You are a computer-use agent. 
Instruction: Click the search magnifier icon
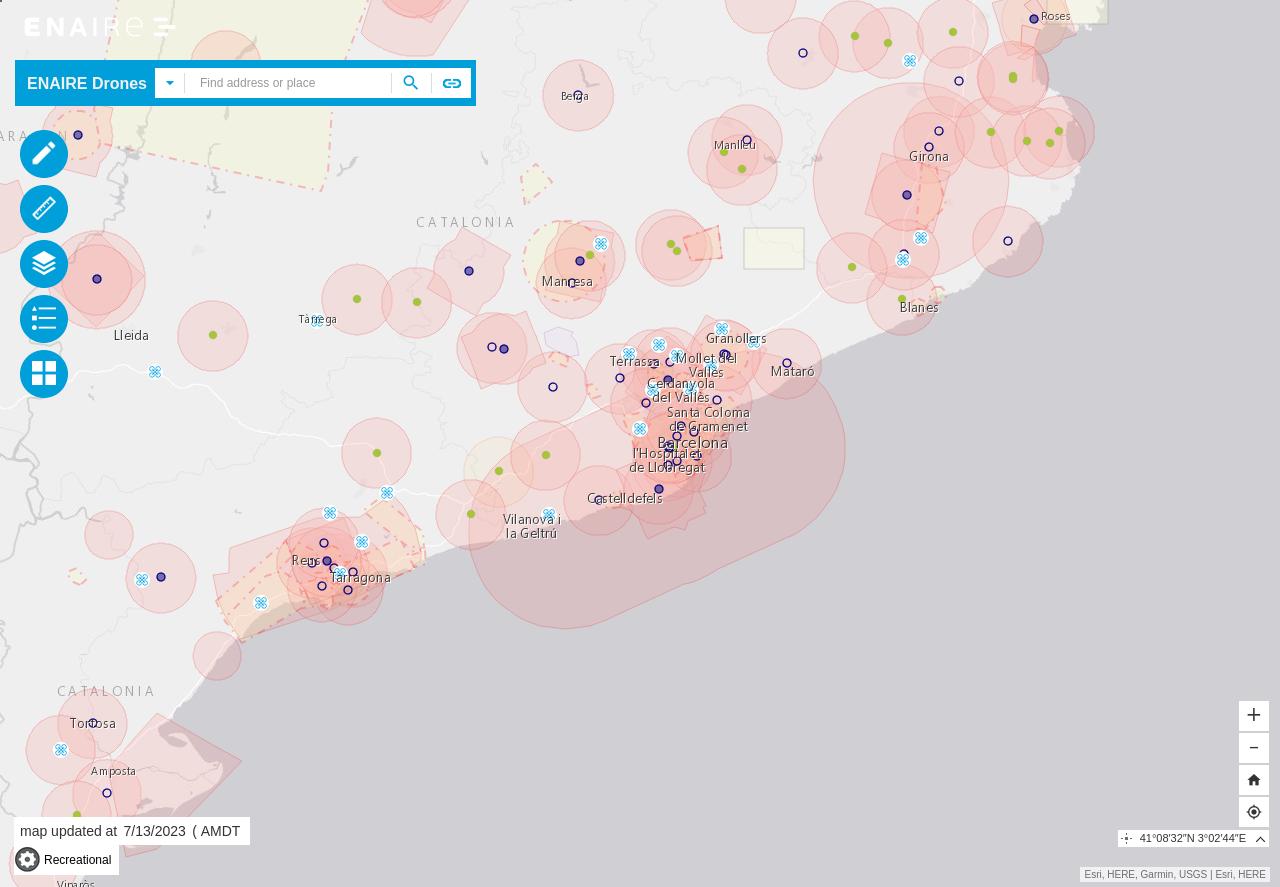[x=411, y=83]
